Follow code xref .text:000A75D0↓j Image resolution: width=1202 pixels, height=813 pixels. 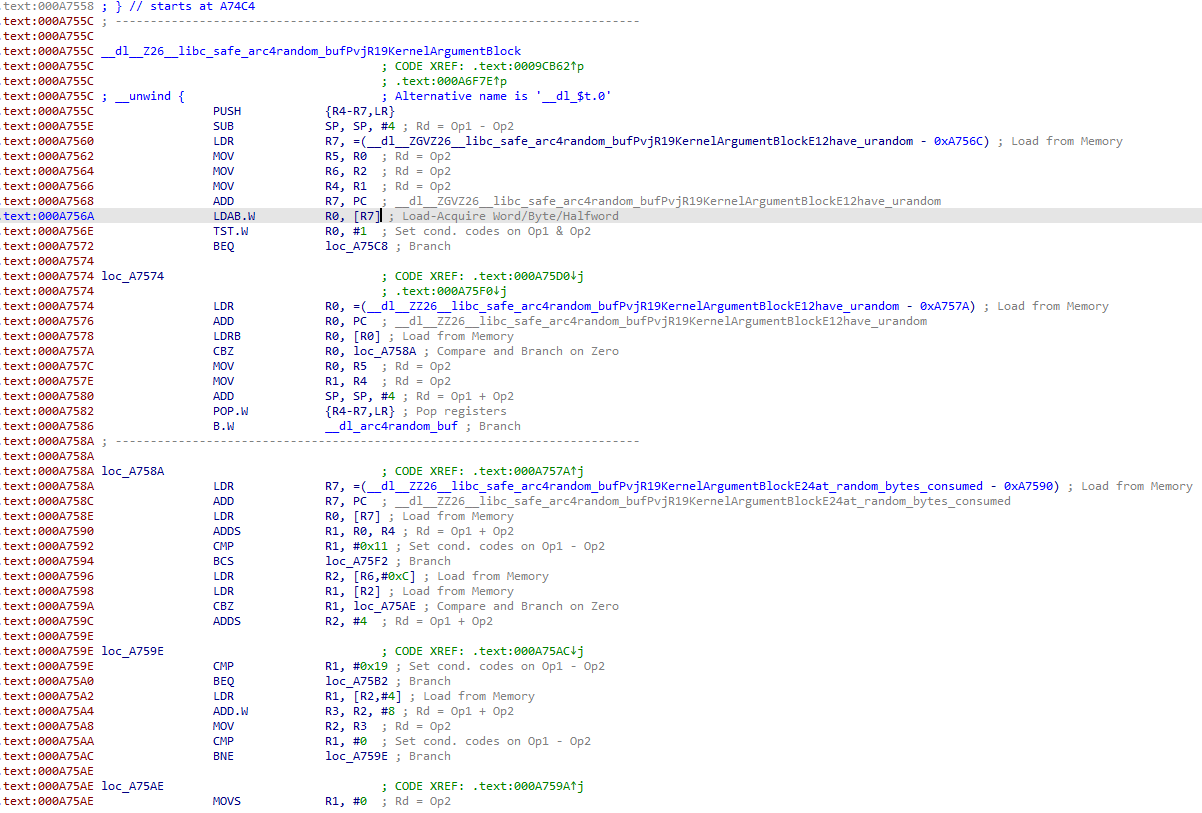pyautogui.click(x=527, y=276)
